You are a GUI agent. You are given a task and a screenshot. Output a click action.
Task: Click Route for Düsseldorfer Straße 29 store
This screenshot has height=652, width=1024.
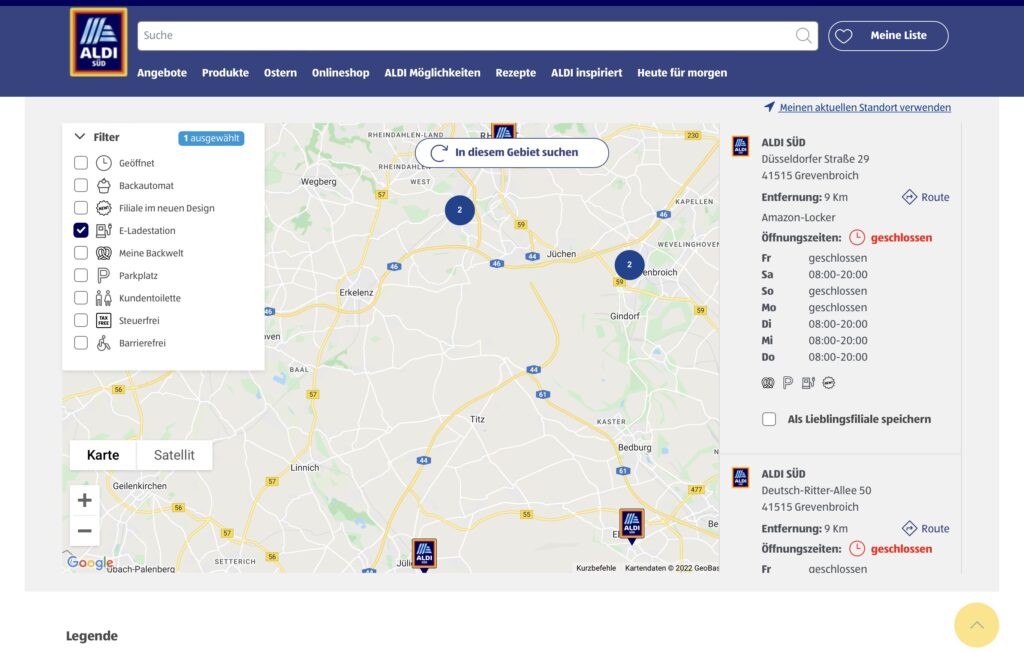[x=926, y=197]
